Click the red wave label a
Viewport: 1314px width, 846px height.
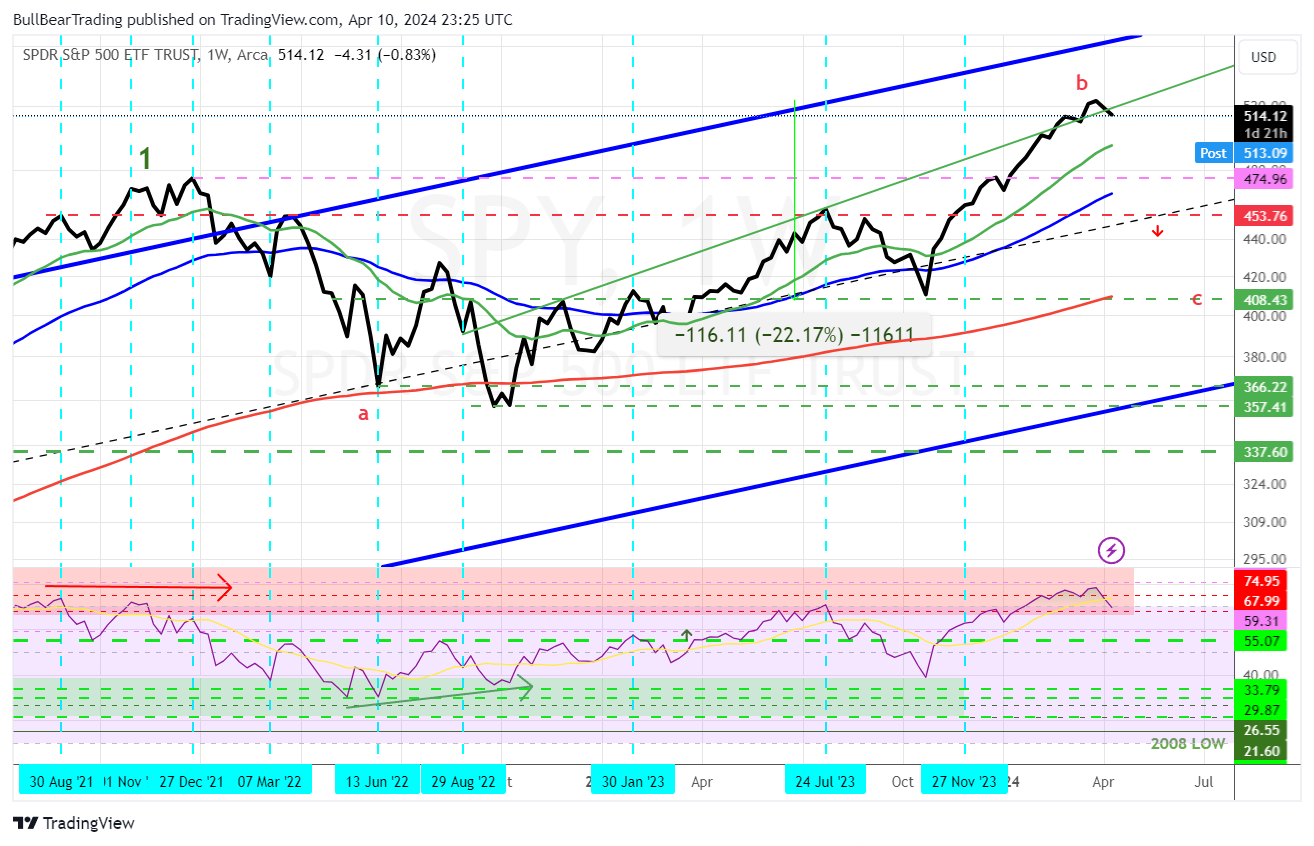click(x=364, y=413)
